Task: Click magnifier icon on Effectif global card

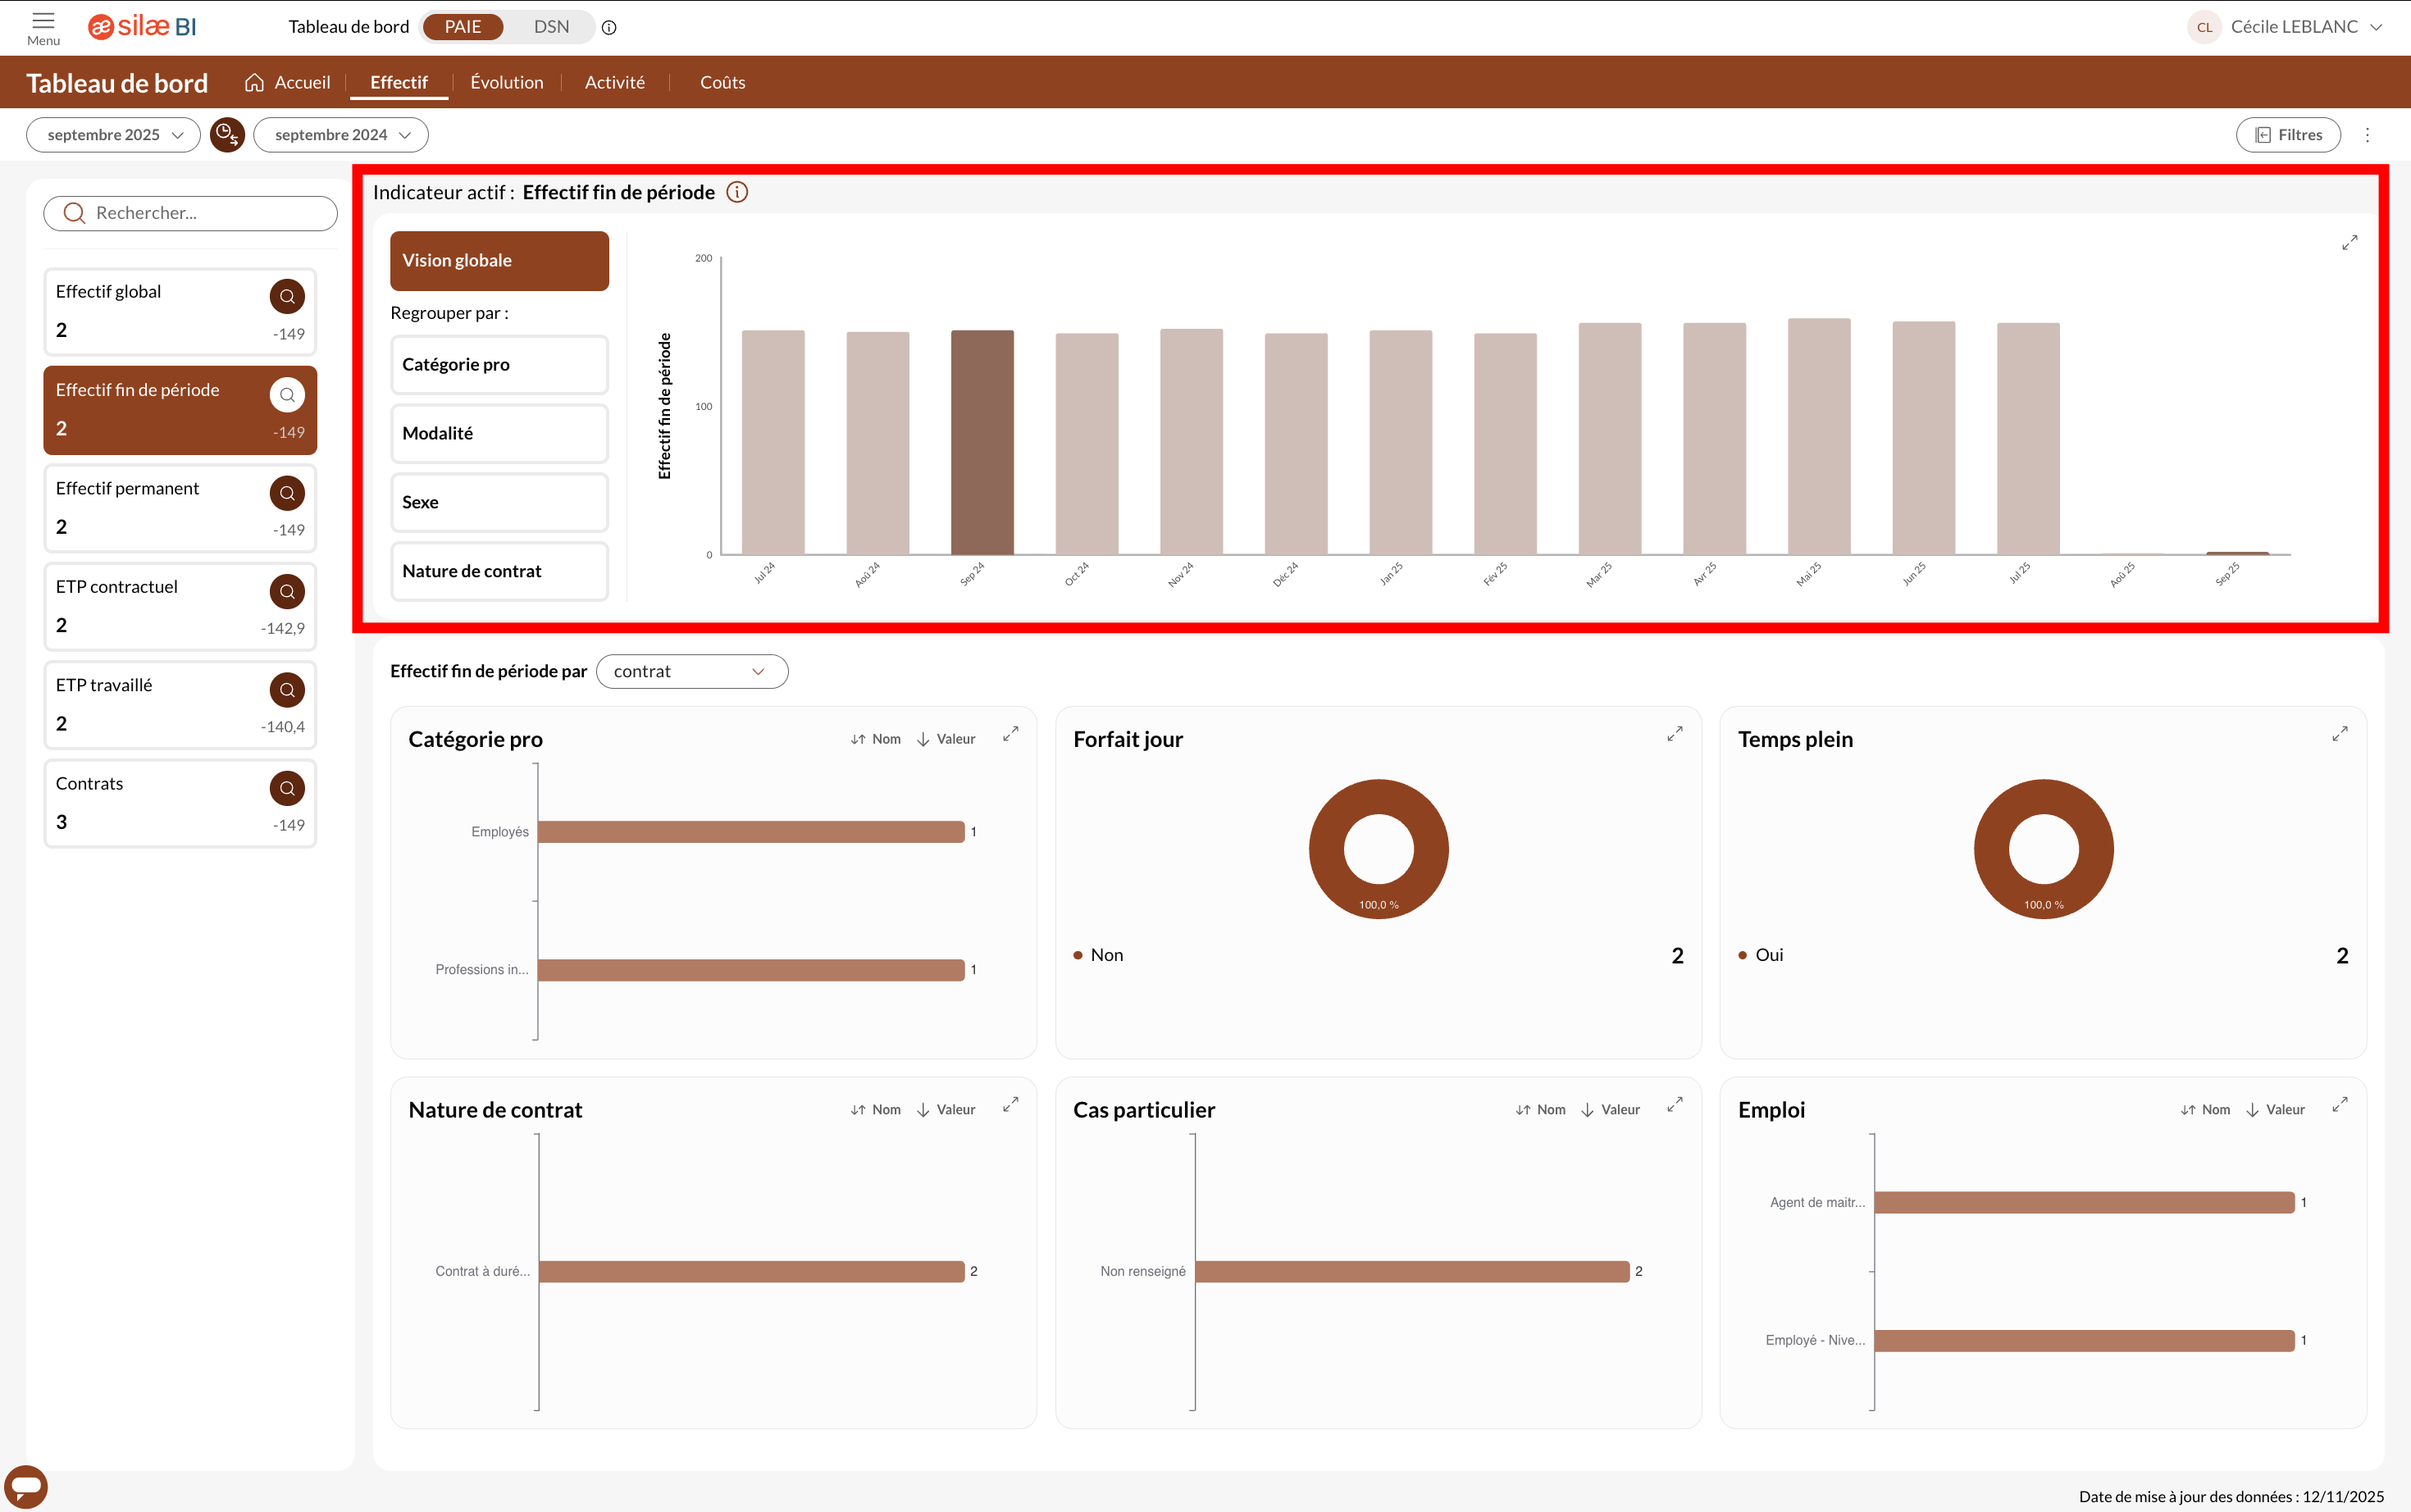Action: [287, 296]
